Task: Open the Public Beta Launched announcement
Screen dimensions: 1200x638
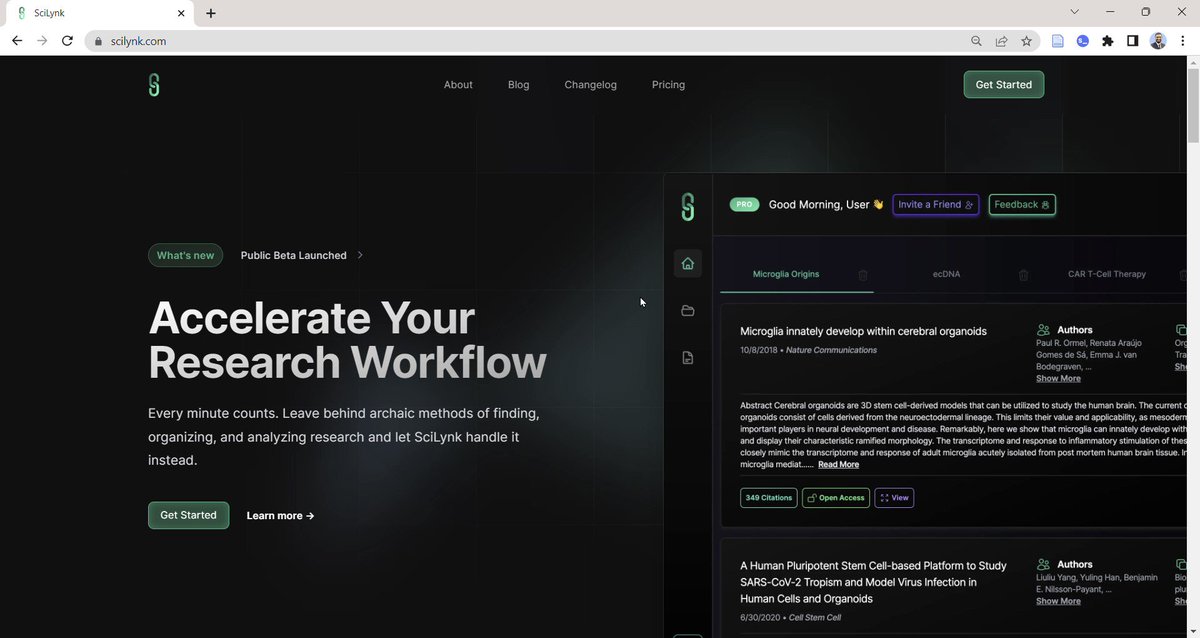Action: [293, 255]
